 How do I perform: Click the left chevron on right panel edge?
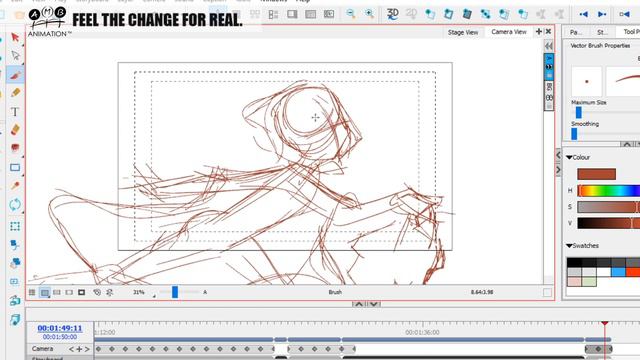[x=558, y=155]
